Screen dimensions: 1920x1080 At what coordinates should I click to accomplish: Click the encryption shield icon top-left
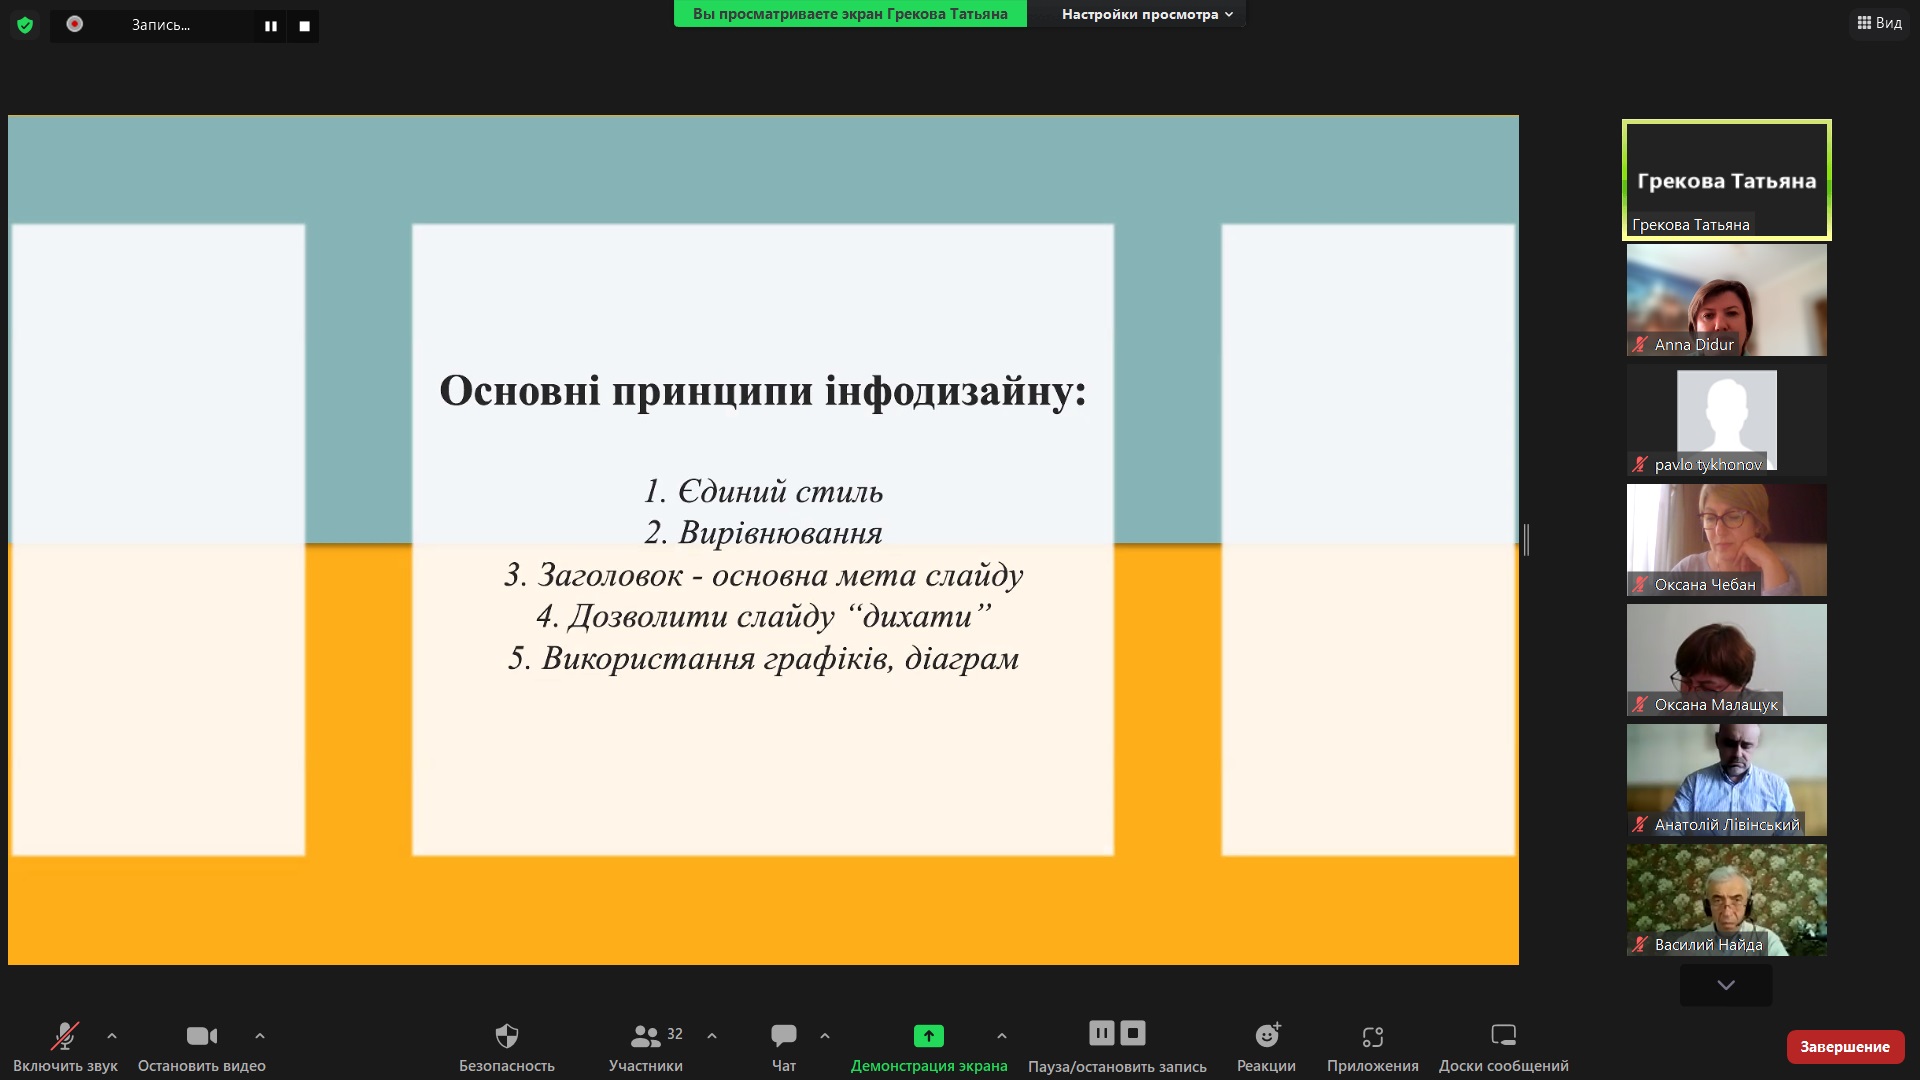(x=25, y=25)
